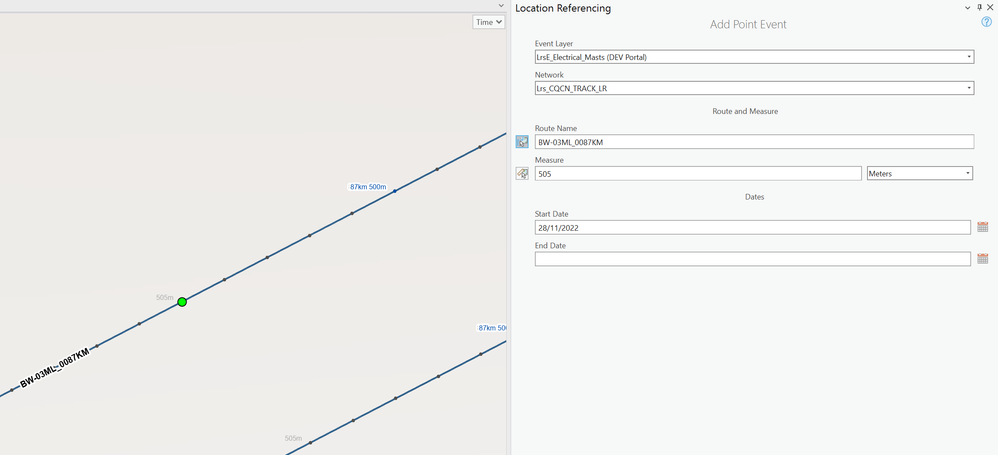The width and height of the screenshot is (998, 455).
Task: Click the Measure value field
Action: tap(697, 173)
